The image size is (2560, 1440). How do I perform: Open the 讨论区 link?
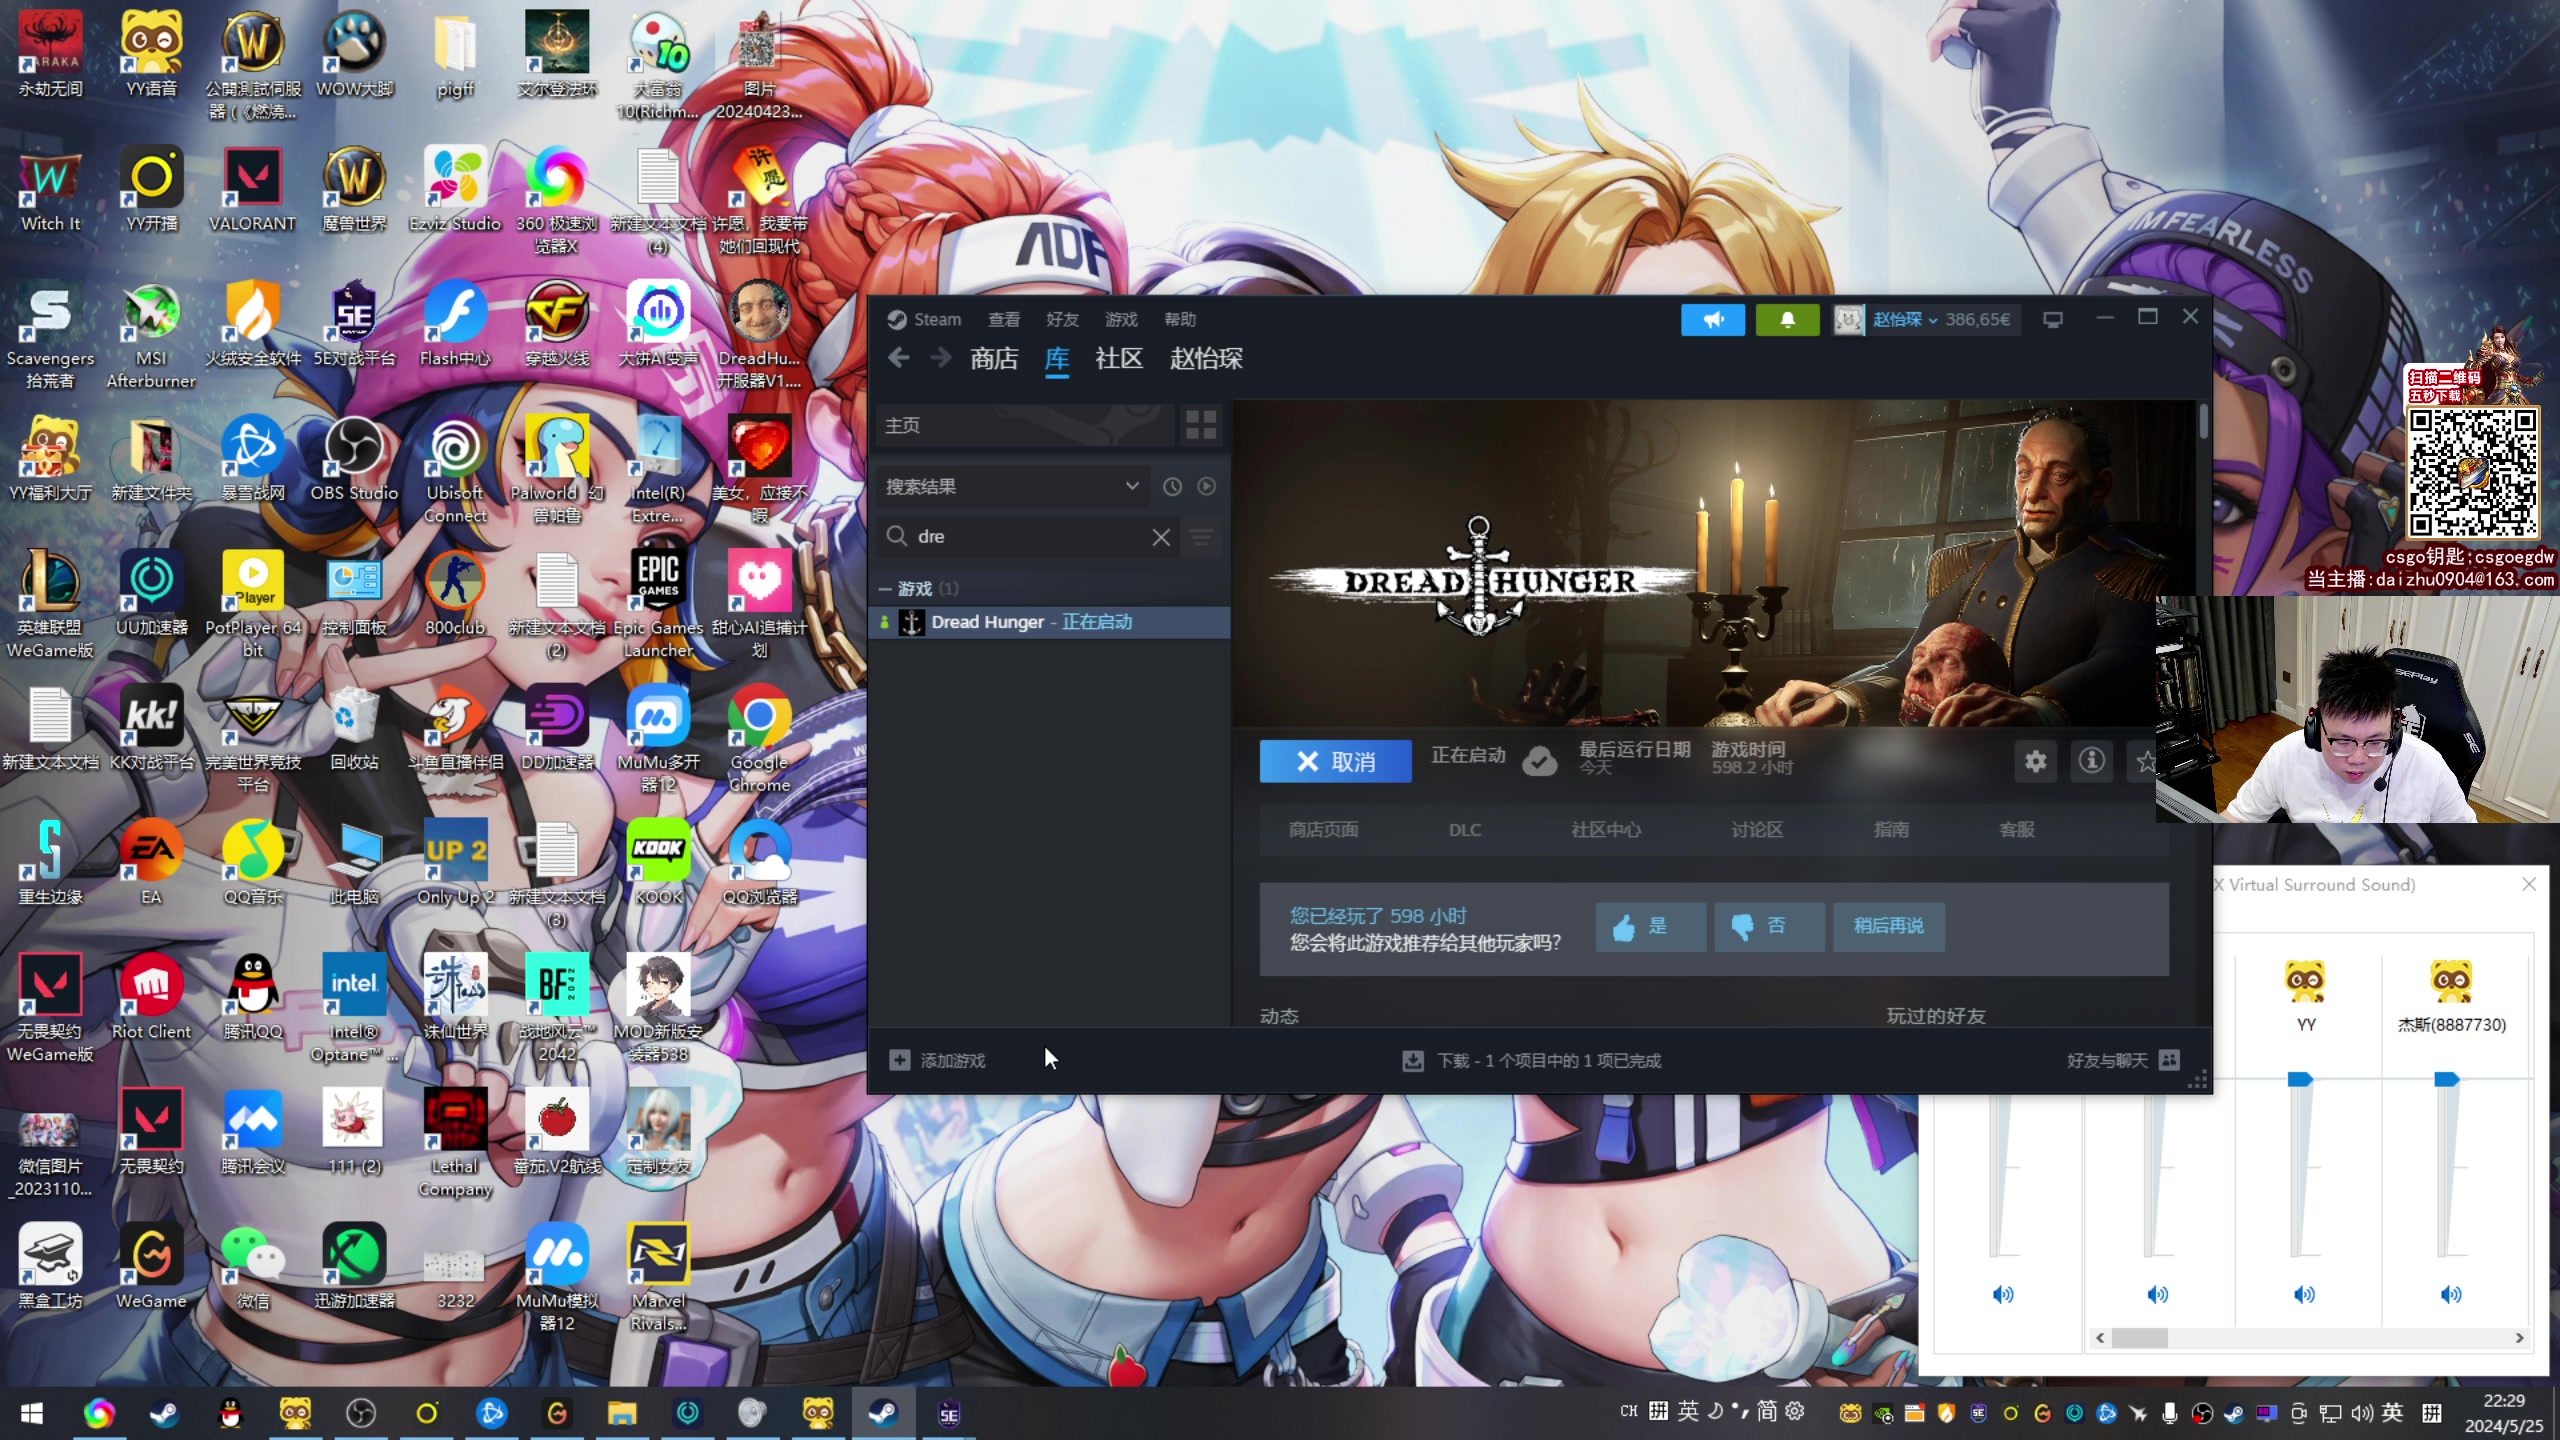click(1756, 830)
